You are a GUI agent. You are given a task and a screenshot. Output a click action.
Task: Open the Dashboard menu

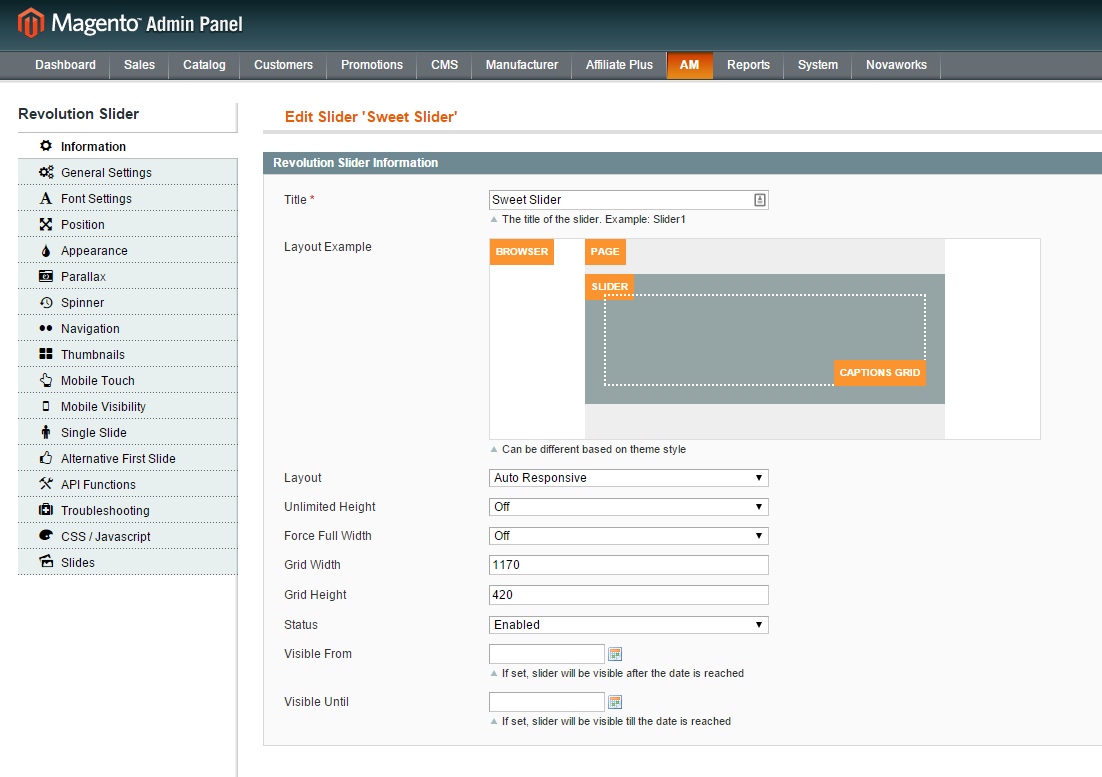65,65
